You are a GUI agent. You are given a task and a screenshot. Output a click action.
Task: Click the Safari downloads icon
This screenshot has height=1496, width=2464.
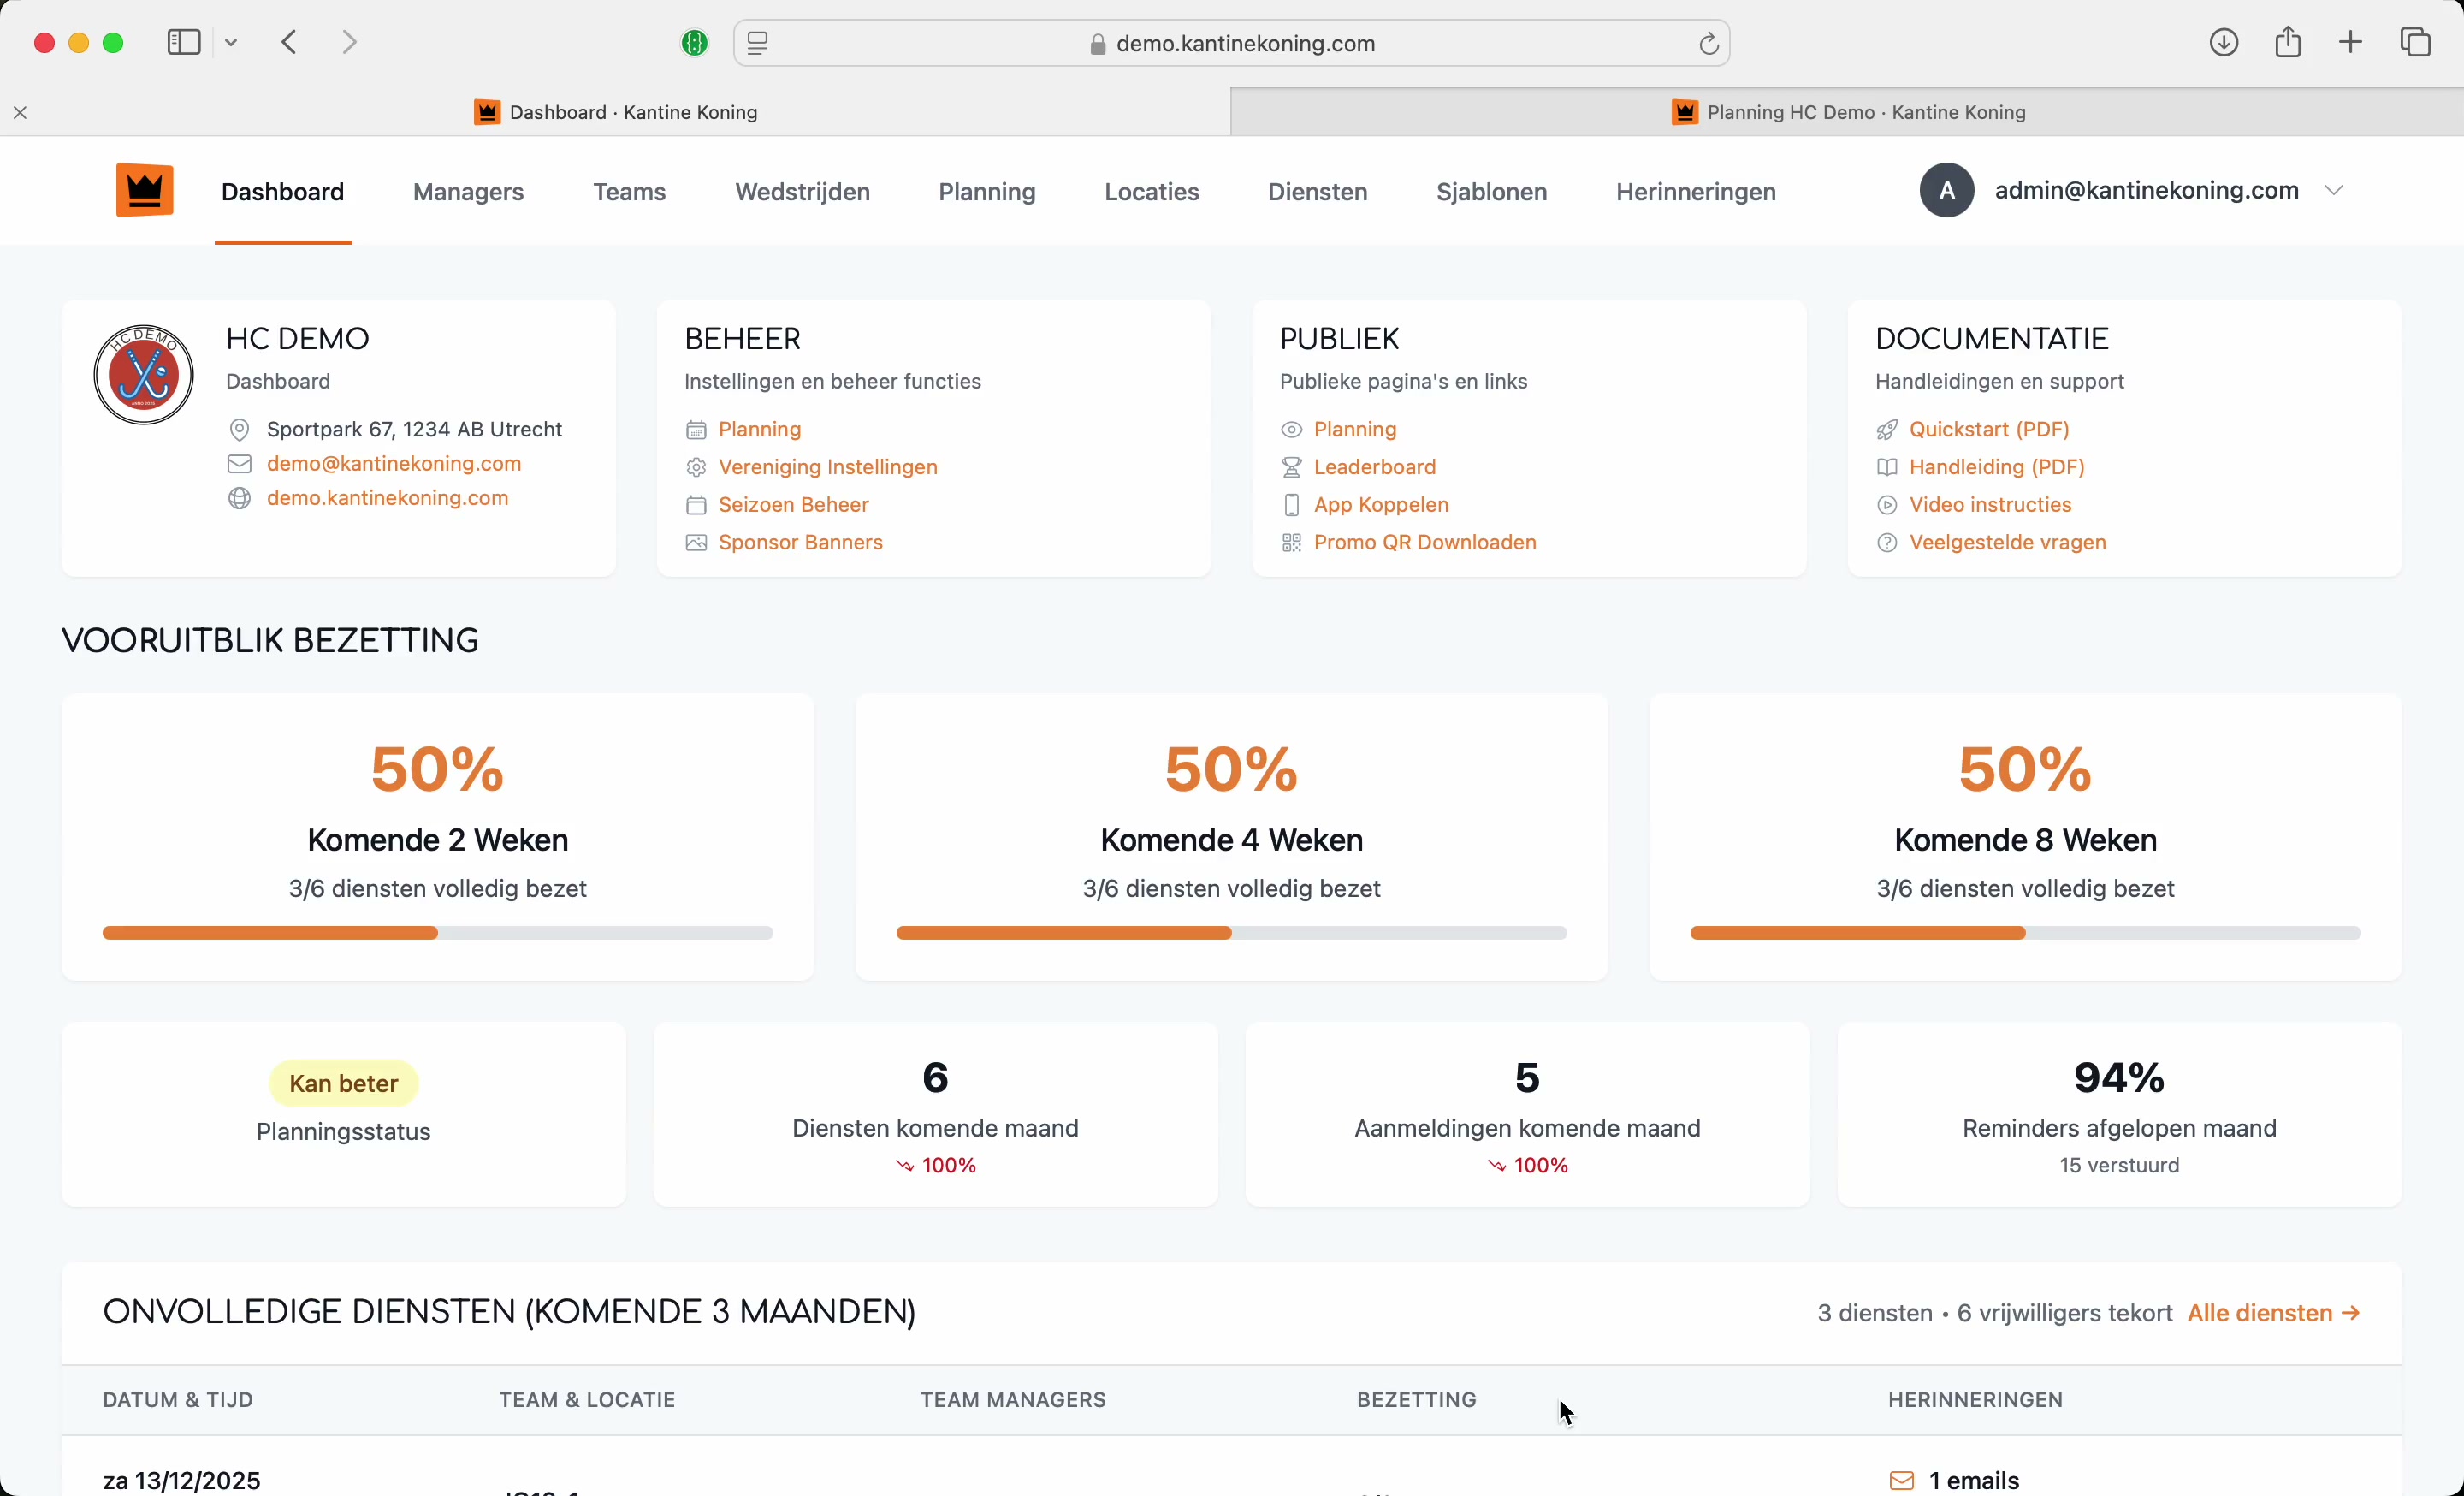click(x=2223, y=42)
